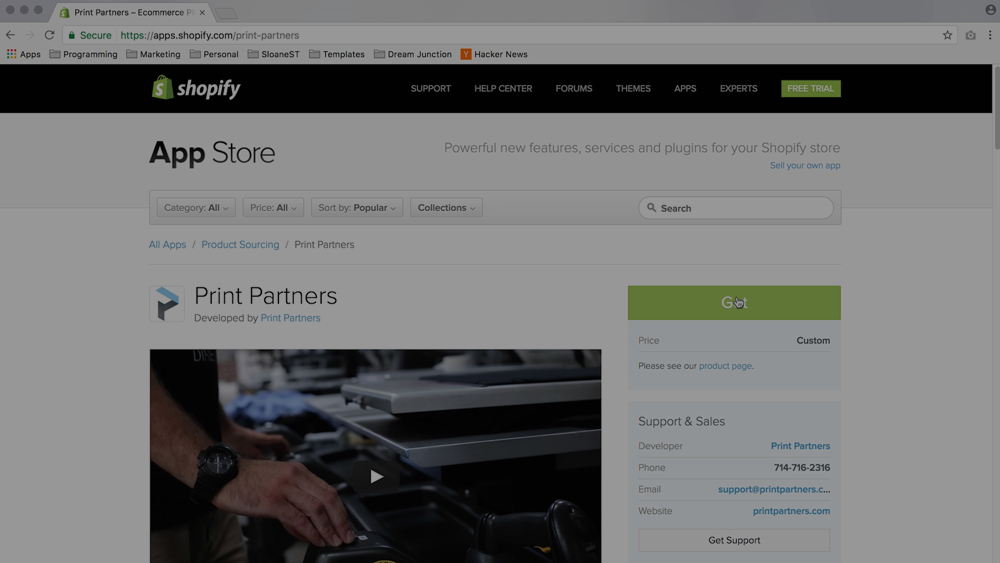Click the Chrome profile avatar icon
Image resolution: width=1000 pixels, height=563 pixels.
tap(990, 10)
